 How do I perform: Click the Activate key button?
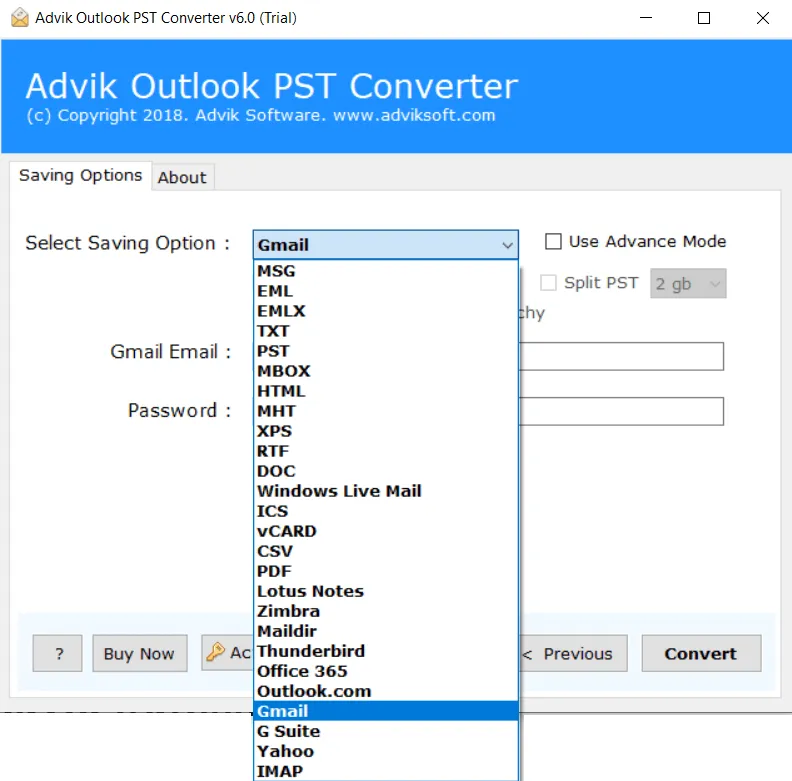(227, 653)
